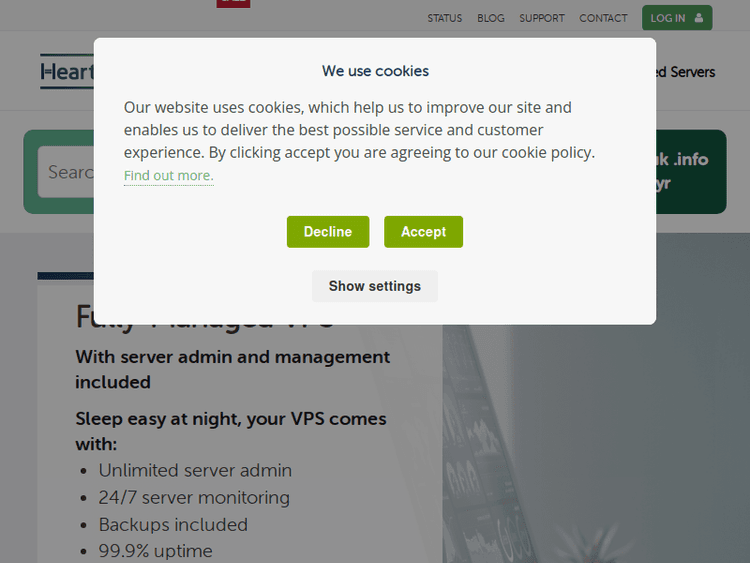
Task: Click the 'We use cookies' dialog heading
Action: click(x=375, y=71)
